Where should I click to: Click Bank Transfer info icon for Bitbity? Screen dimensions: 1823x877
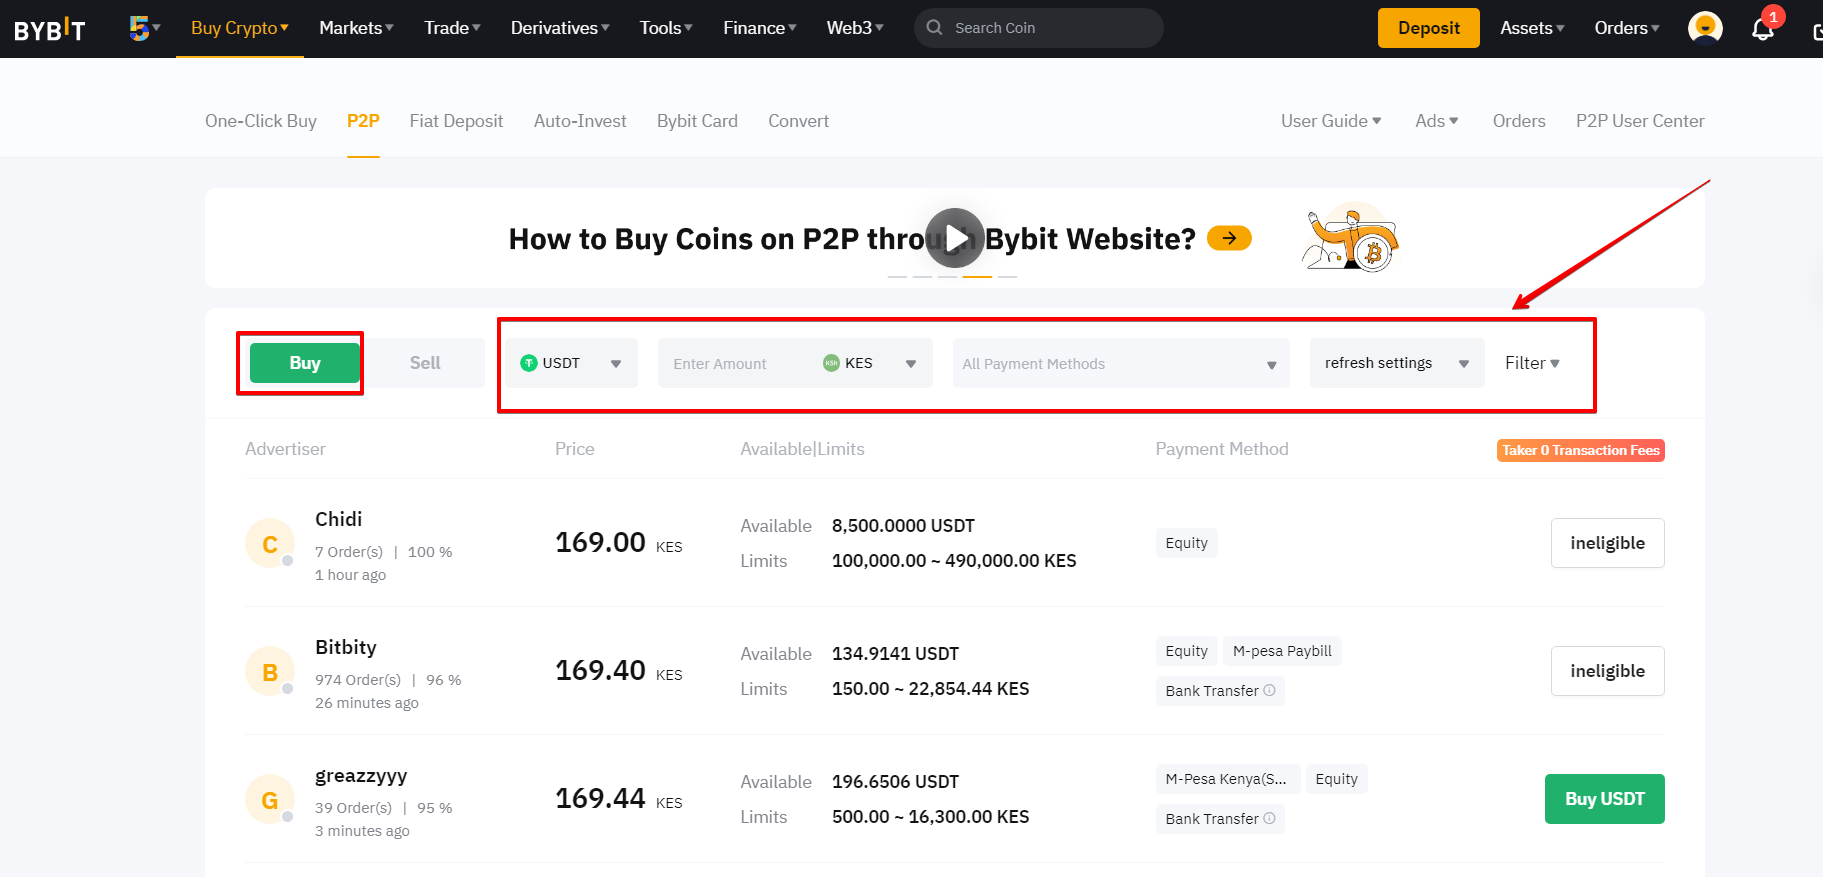tap(1269, 690)
